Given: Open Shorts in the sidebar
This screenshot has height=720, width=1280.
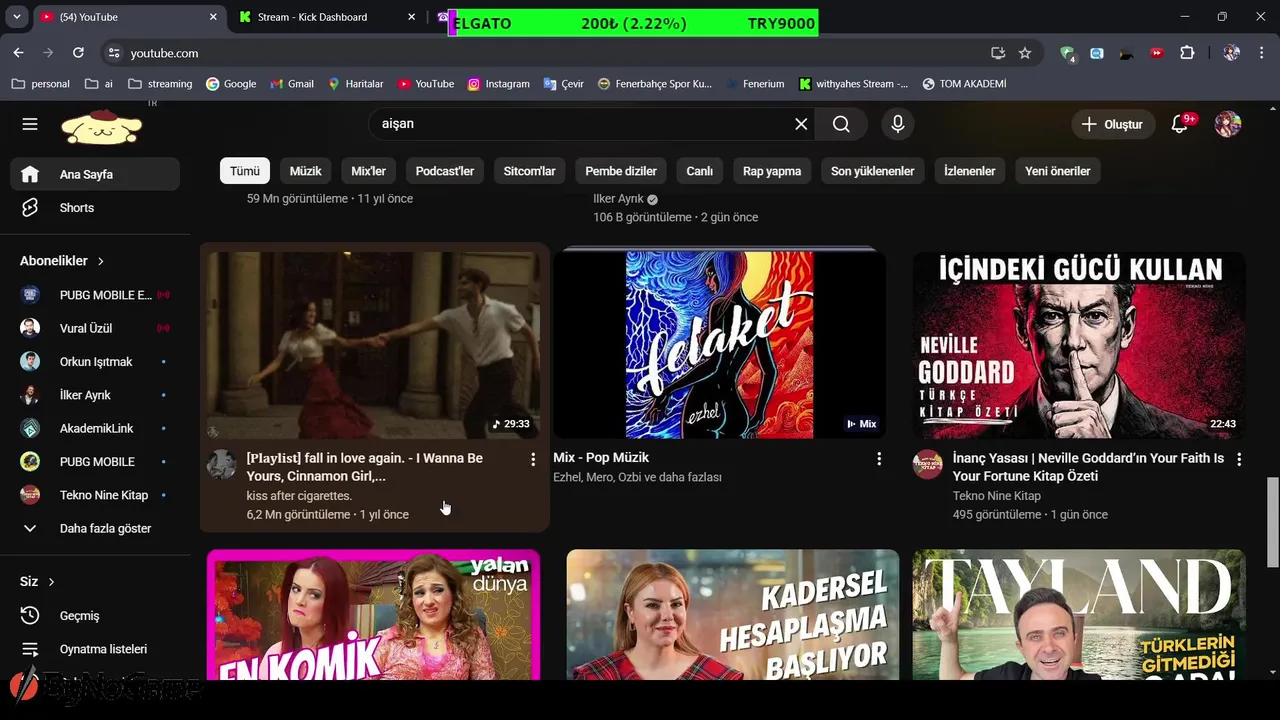Looking at the screenshot, I should (95, 208).
